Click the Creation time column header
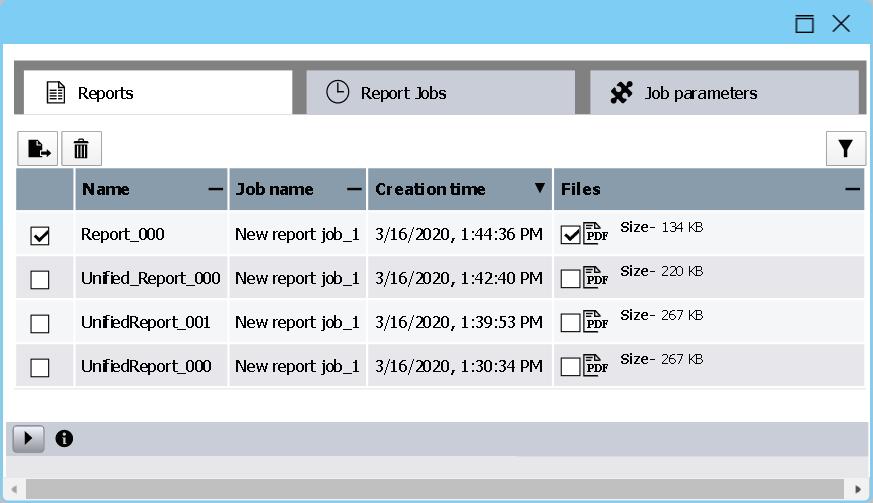Viewport: 873px width, 503px height. pyautogui.click(x=460, y=189)
